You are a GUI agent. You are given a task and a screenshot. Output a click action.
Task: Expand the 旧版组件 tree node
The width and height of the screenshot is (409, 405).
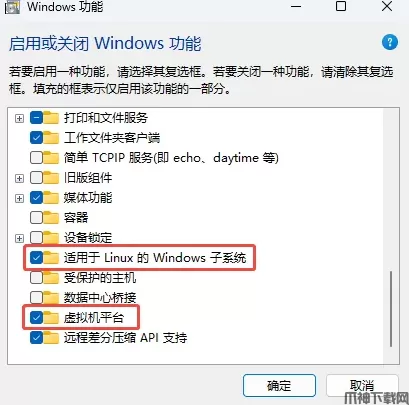[x=19, y=178]
